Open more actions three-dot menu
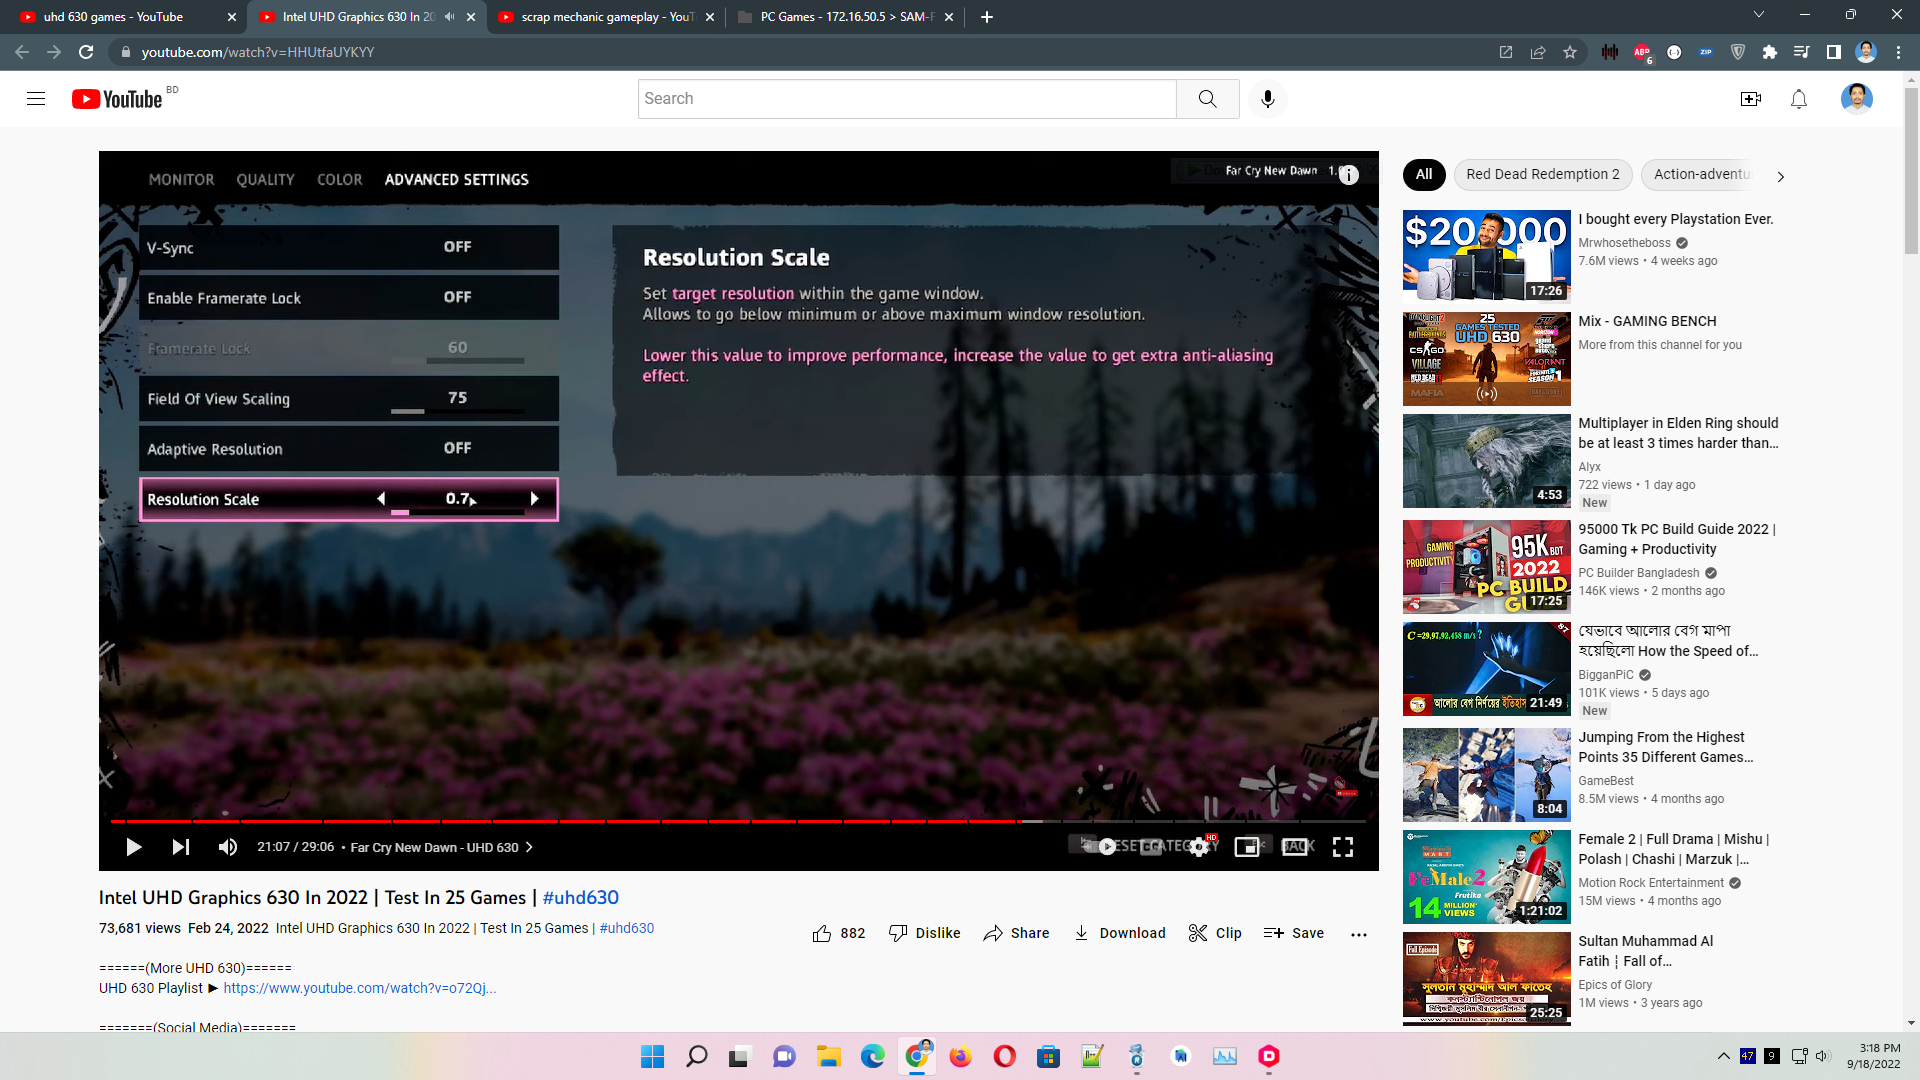 [1359, 934]
